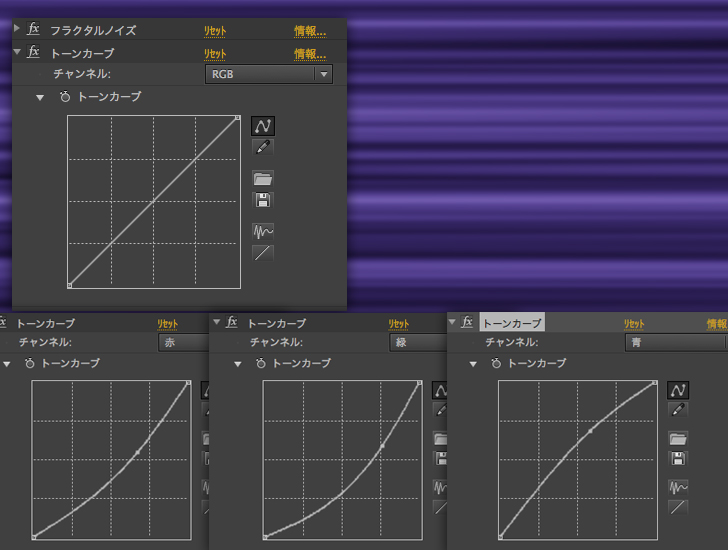Click the straight line reset icon in RGB panel
728x550 pixels.
263,252
